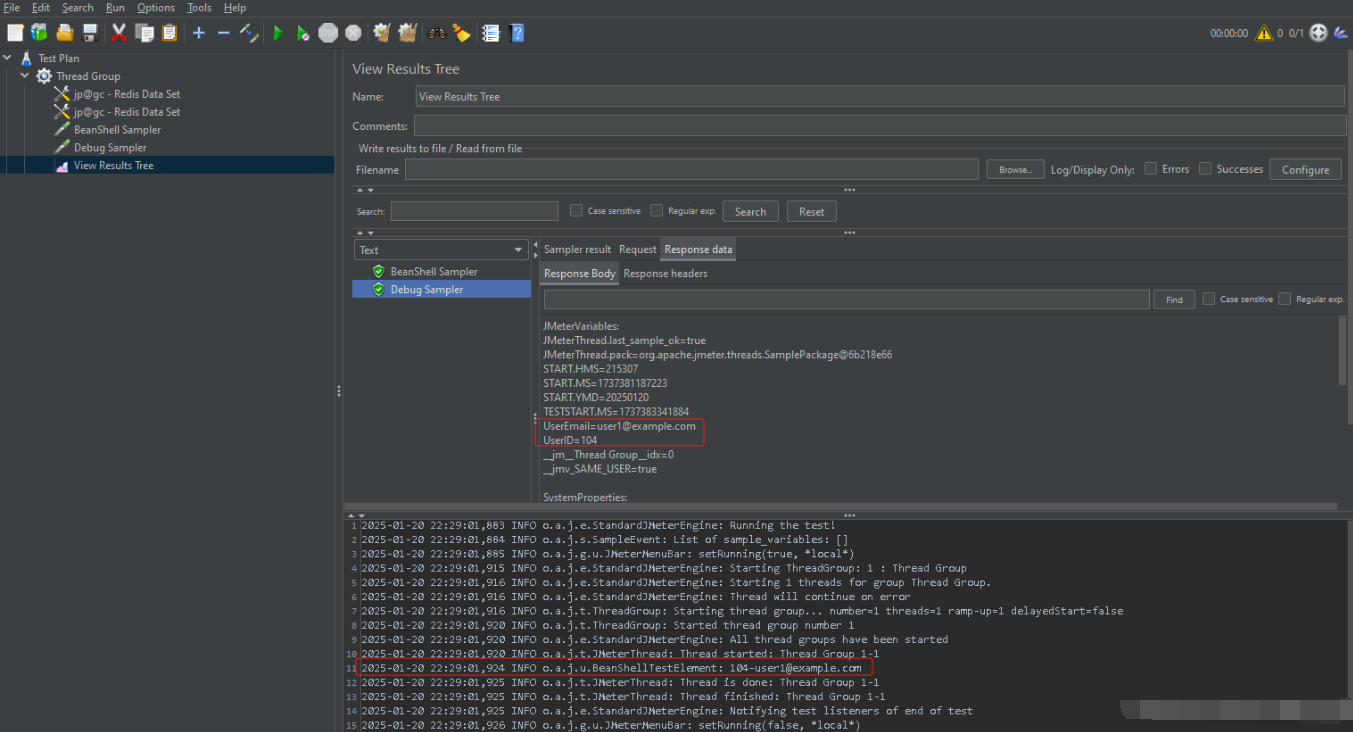Click the warning count triangle in the top bar
This screenshot has height=732, width=1353.
[1263, 32]
